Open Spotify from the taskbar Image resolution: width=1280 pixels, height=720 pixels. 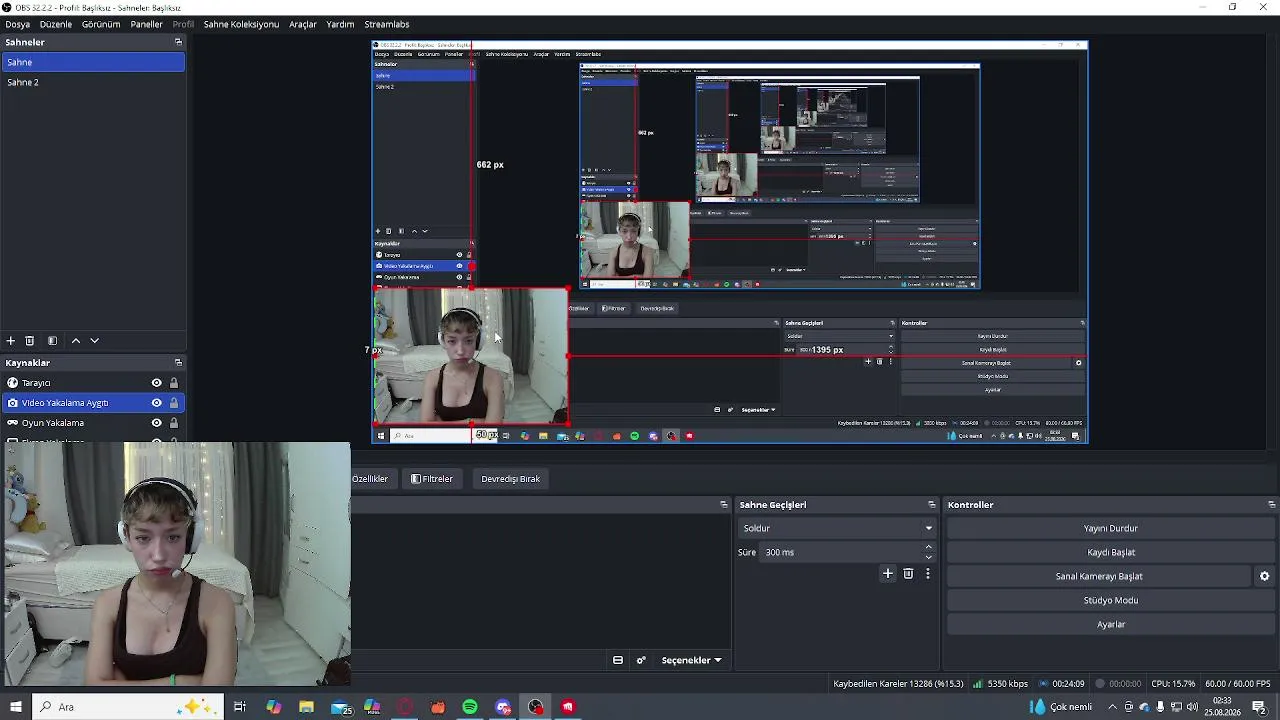pos(470,707)
